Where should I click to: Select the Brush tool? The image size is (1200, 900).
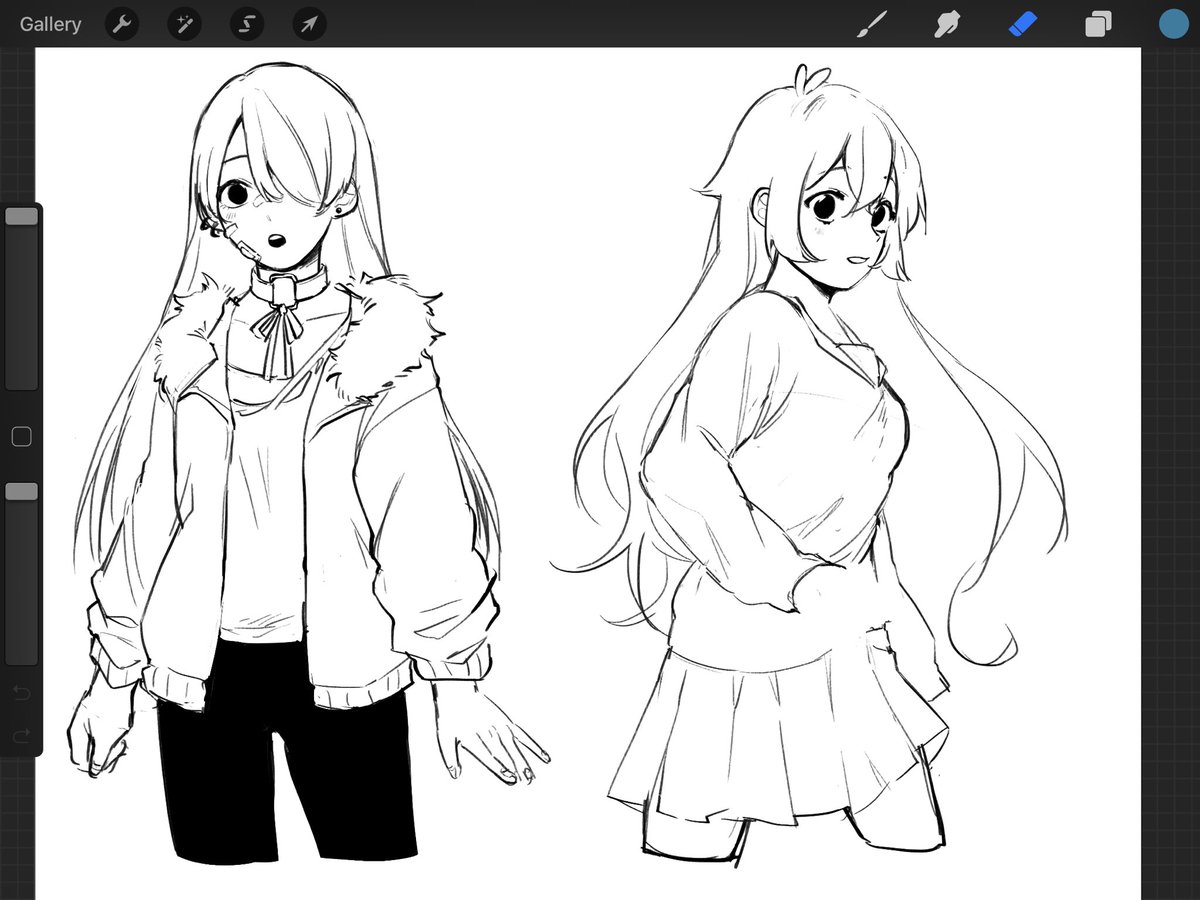873,24
